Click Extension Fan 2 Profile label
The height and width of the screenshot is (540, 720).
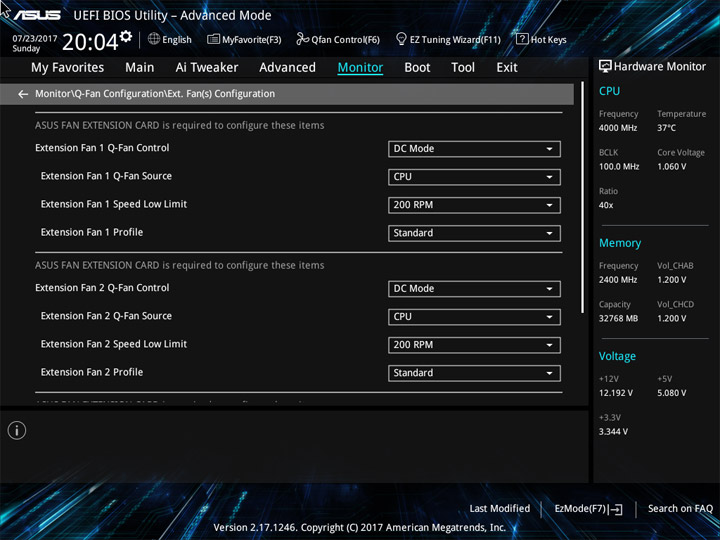(x=92, y=372)
